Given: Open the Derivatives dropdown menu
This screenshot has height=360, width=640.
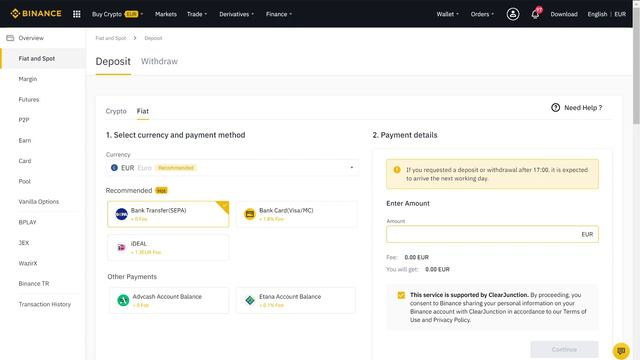Looking at the screenshot, I should pyautogui.click(x=236, y=14).
